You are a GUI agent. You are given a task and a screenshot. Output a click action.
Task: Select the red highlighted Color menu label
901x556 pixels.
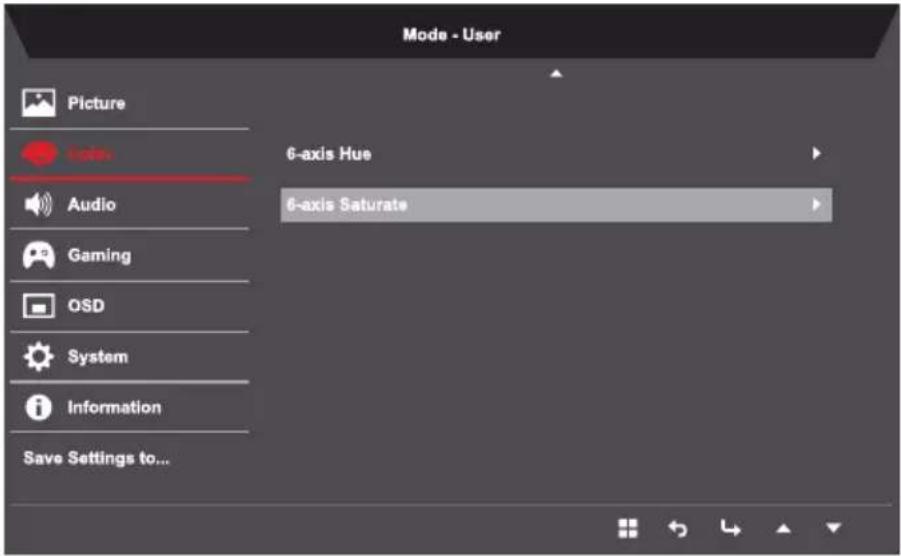pos(89,153)
